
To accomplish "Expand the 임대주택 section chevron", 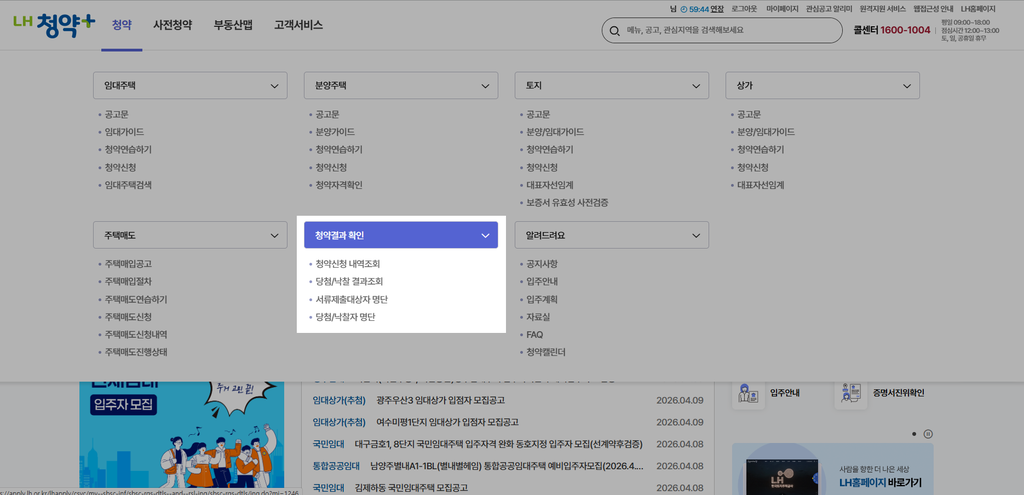I will [x=274, y=86].
